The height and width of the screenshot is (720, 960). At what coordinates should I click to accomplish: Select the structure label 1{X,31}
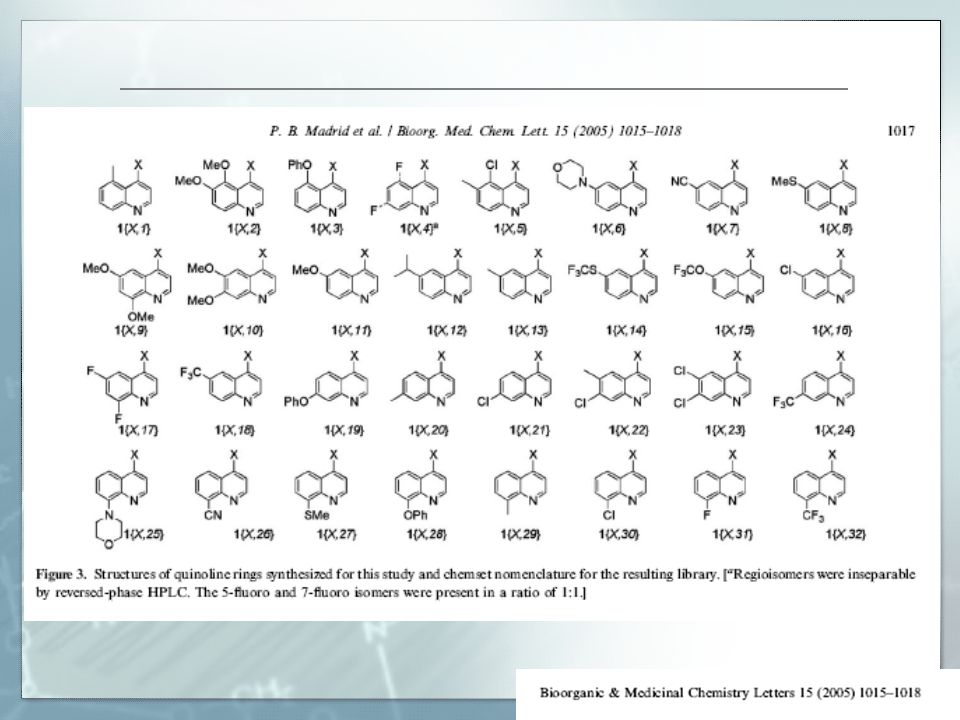coord(732,535)
